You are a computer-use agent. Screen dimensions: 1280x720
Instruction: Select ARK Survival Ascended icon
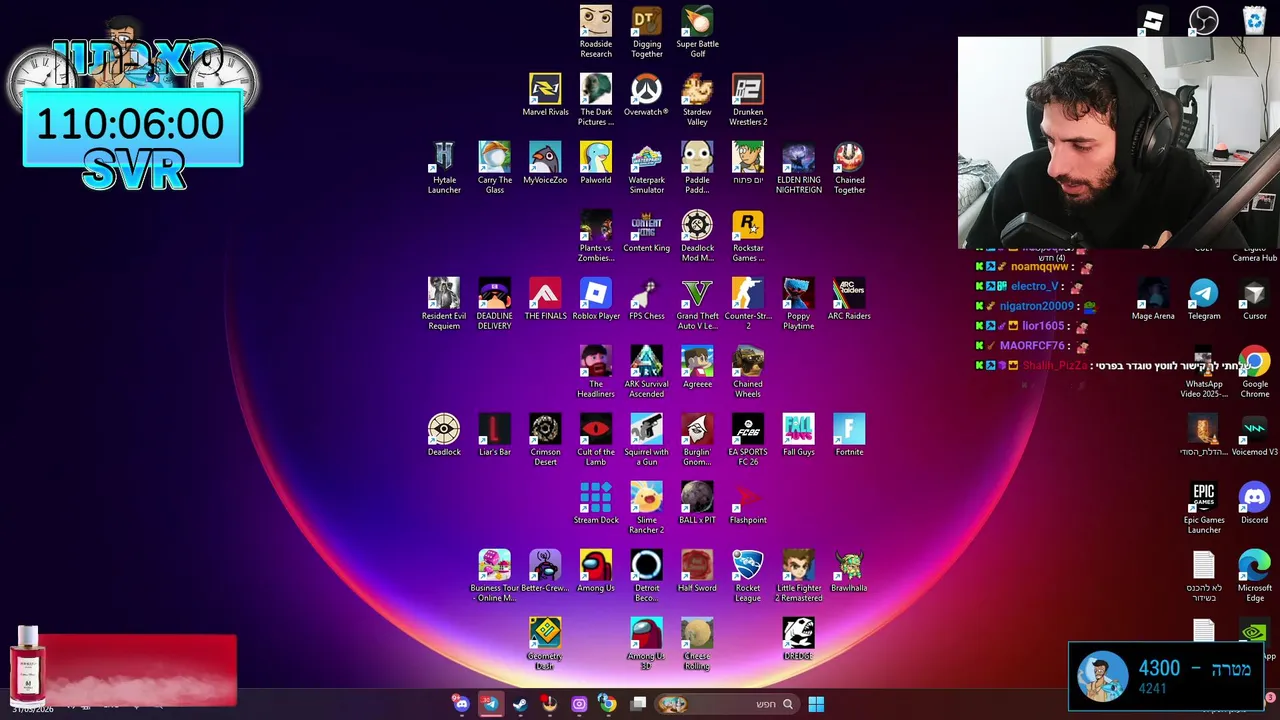[647, 372]
